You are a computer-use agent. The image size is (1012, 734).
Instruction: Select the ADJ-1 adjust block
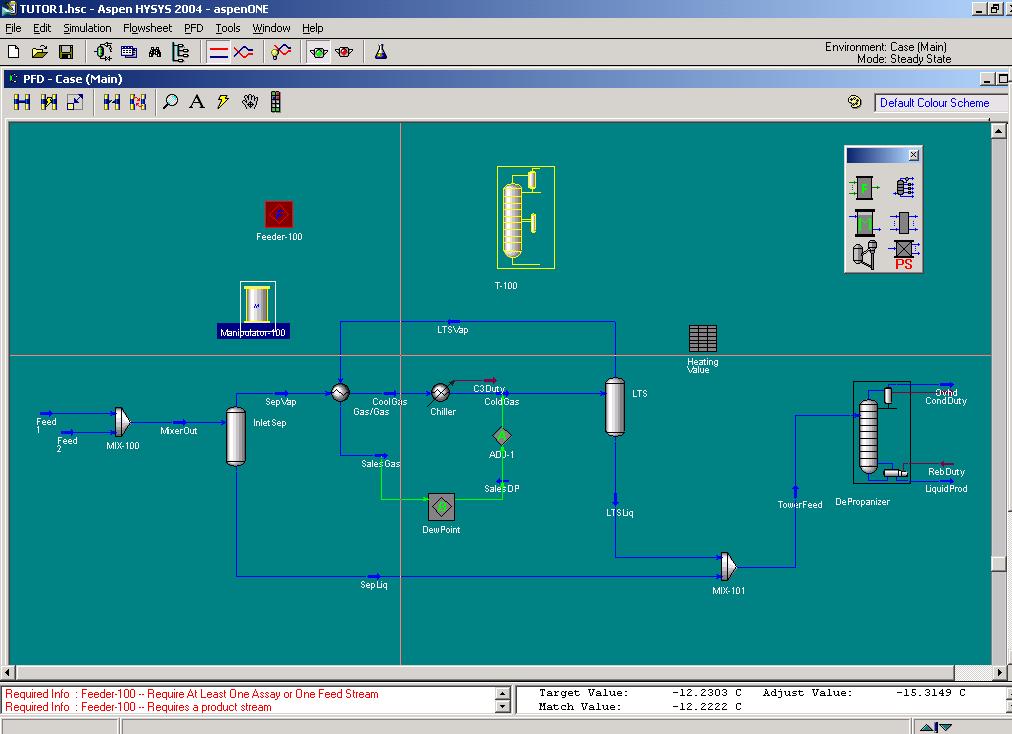tap(501, 436)
